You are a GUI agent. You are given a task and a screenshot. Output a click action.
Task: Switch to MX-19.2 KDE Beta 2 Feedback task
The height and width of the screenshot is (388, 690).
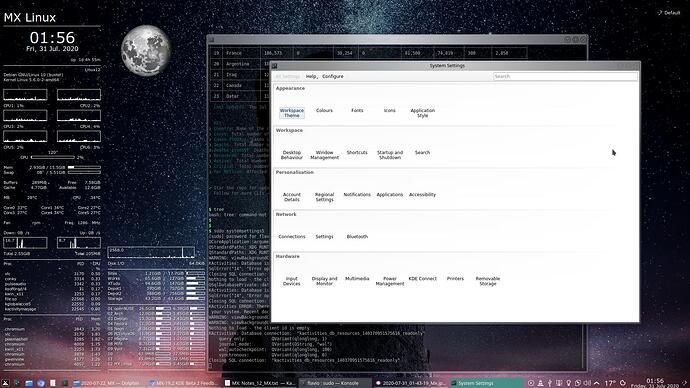185,383
